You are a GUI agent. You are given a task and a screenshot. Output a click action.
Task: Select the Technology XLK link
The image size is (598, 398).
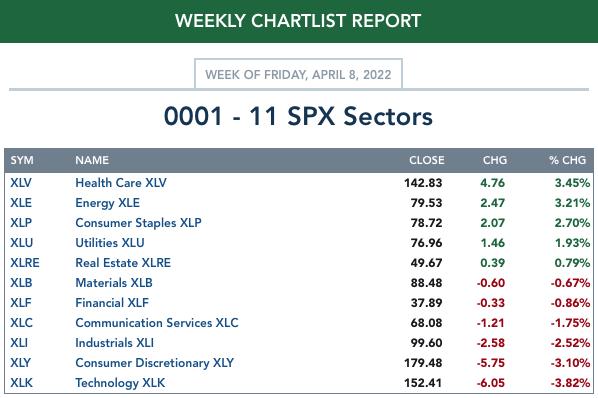point(120,383)
